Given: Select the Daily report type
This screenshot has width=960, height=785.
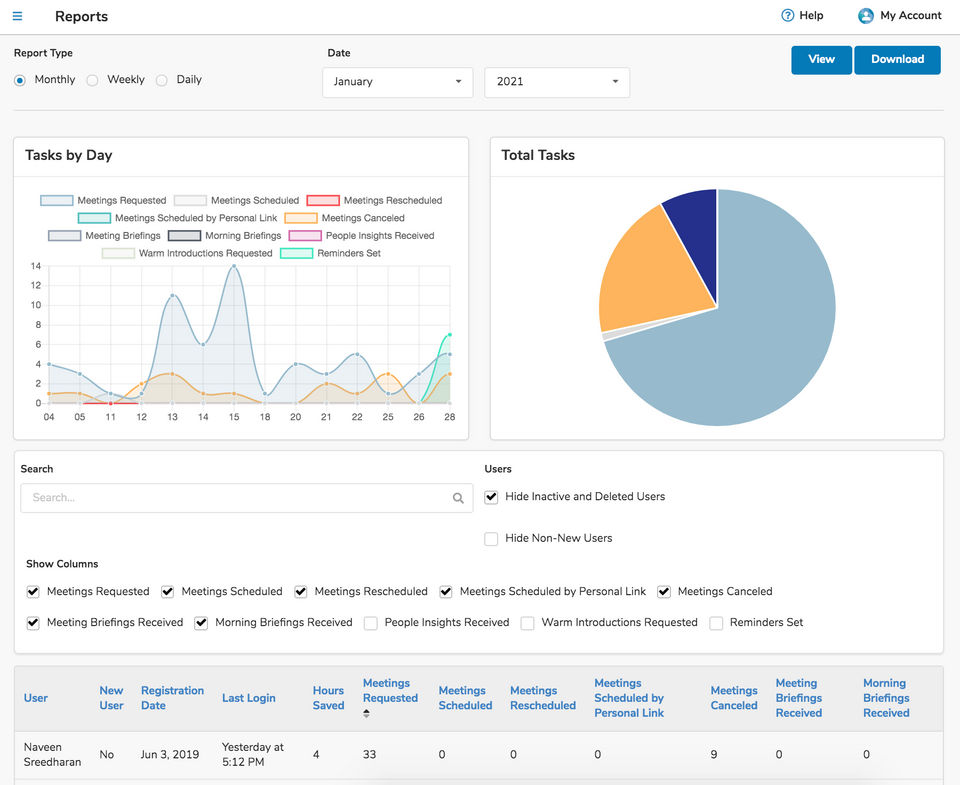Looking at the screenshot, I should [162, 80].
